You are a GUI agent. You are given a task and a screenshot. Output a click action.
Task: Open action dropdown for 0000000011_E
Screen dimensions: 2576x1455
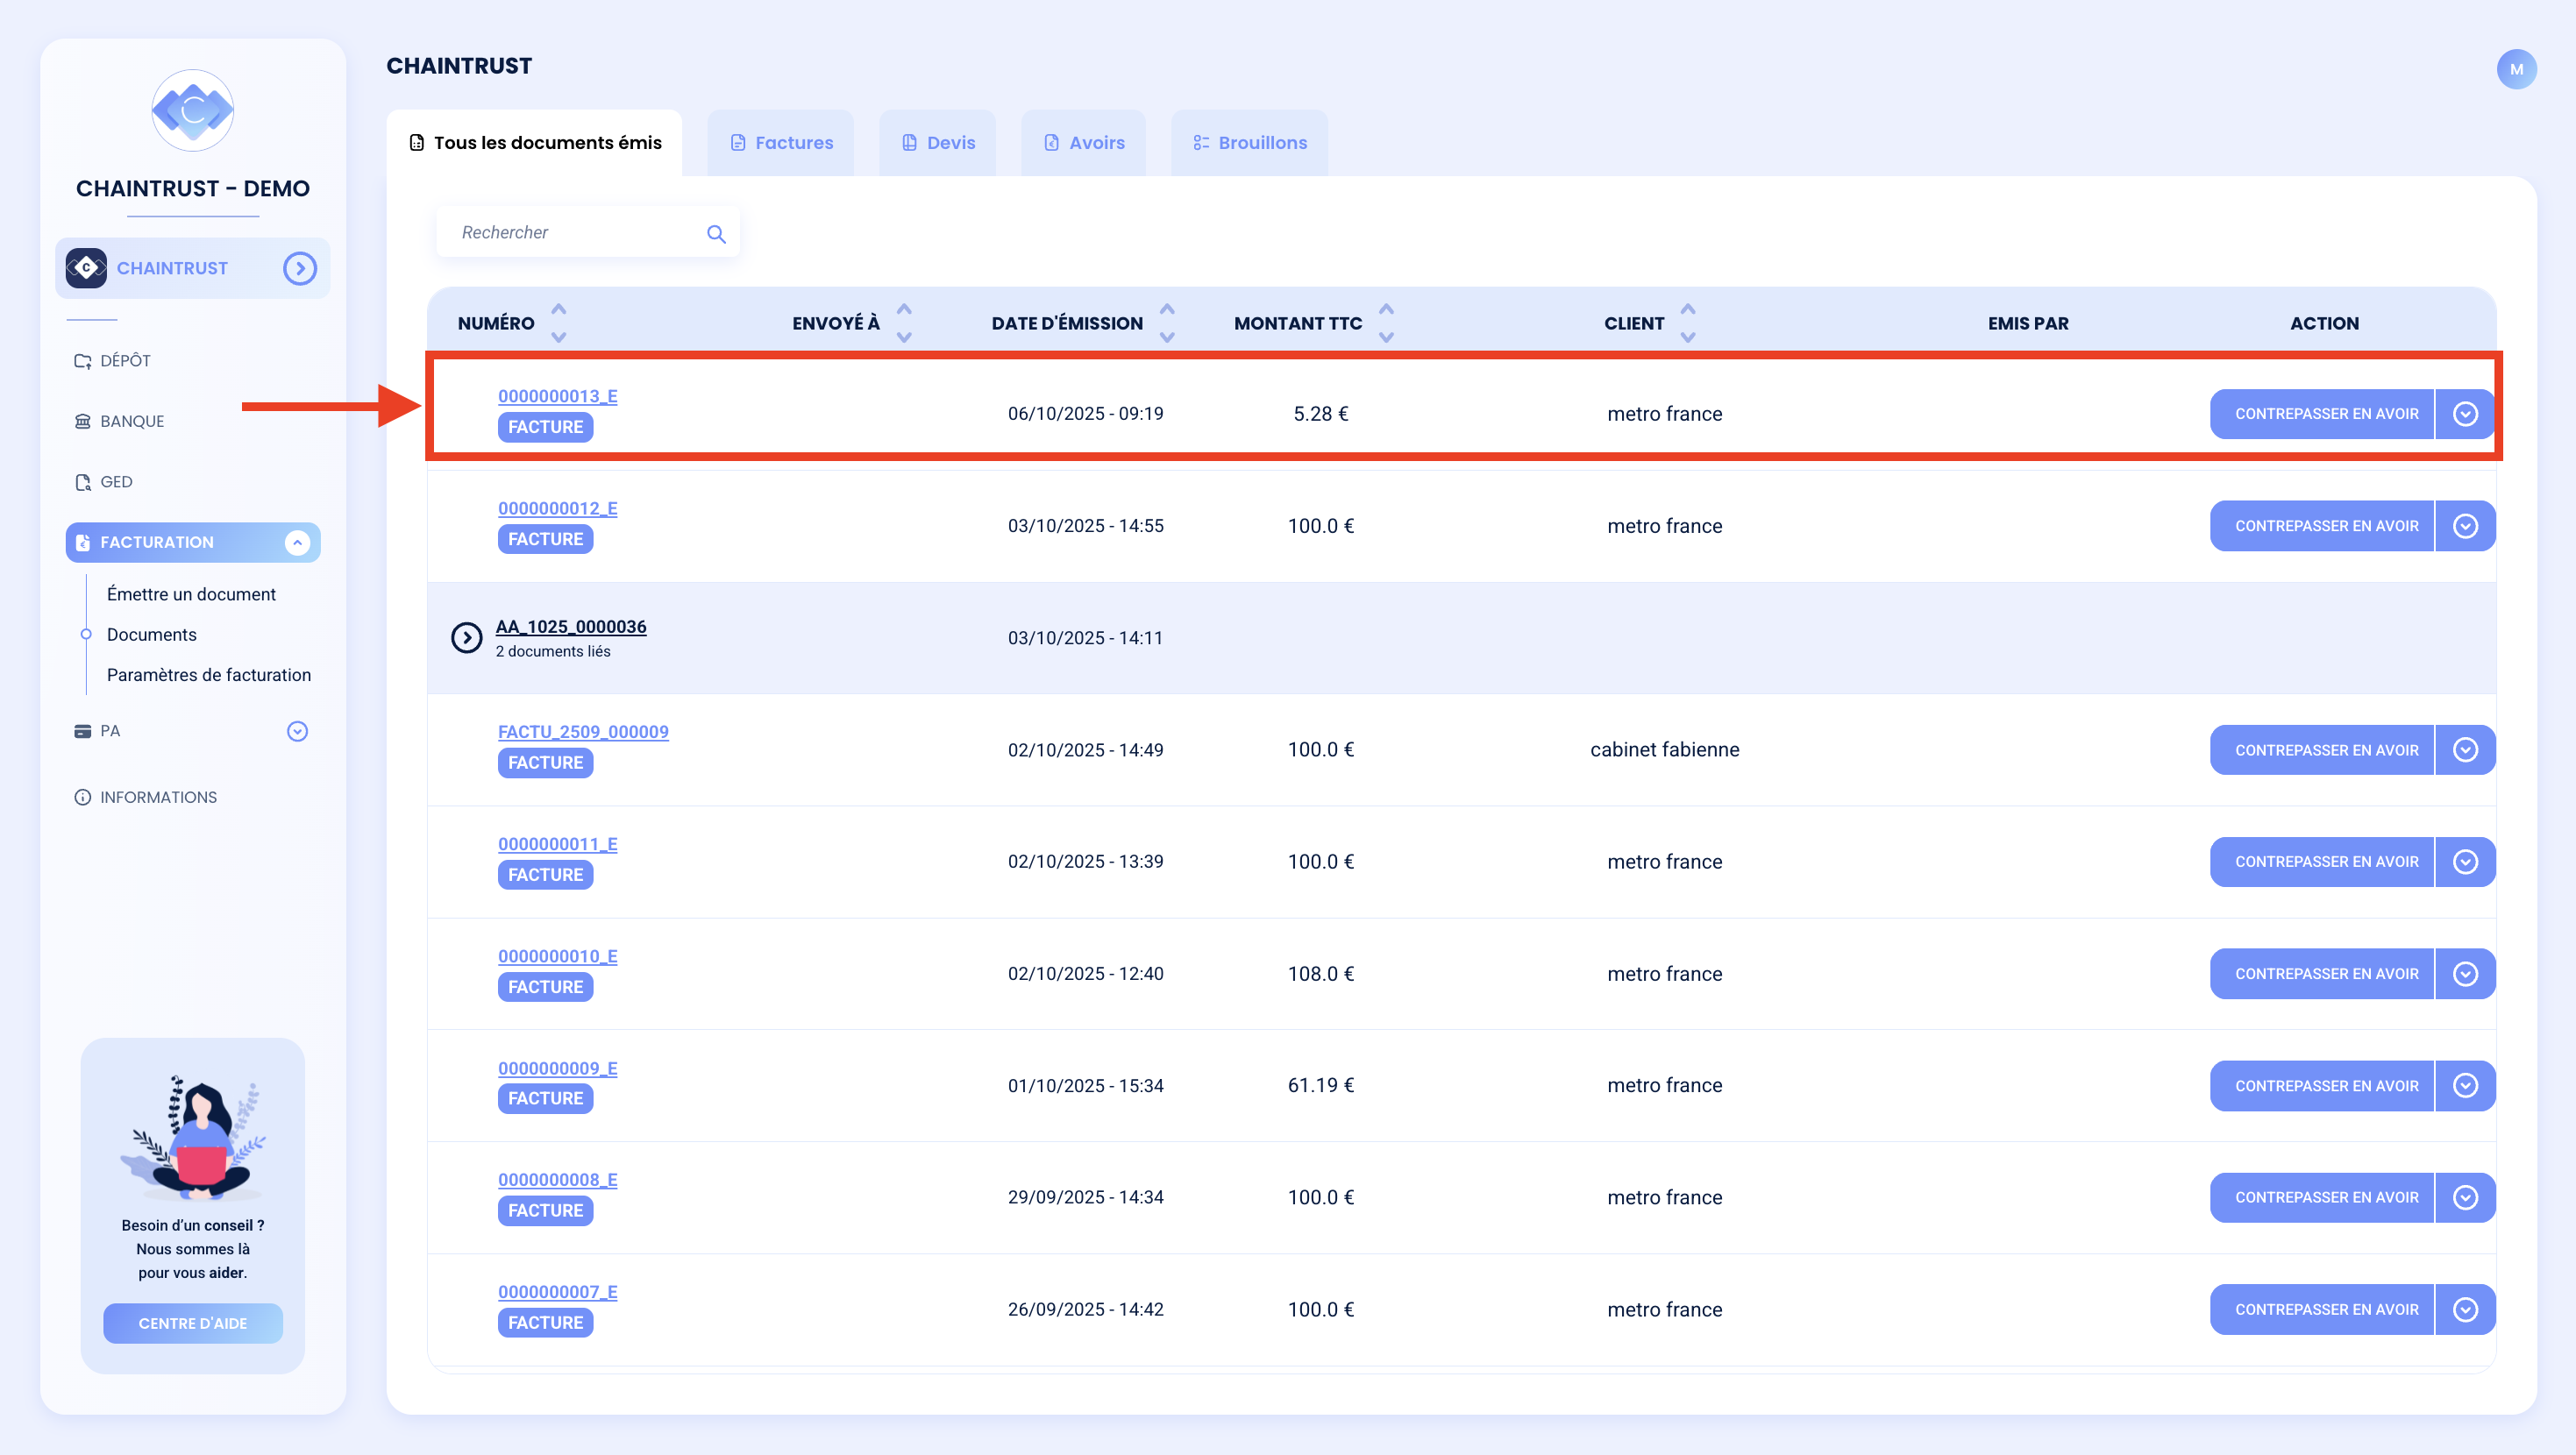coord(2465,862)
